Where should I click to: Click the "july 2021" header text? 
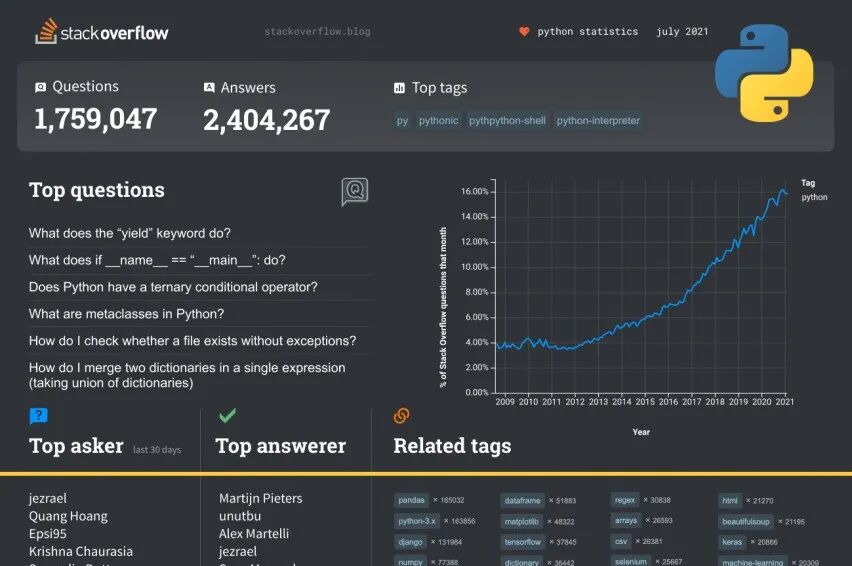click(682, 32)
